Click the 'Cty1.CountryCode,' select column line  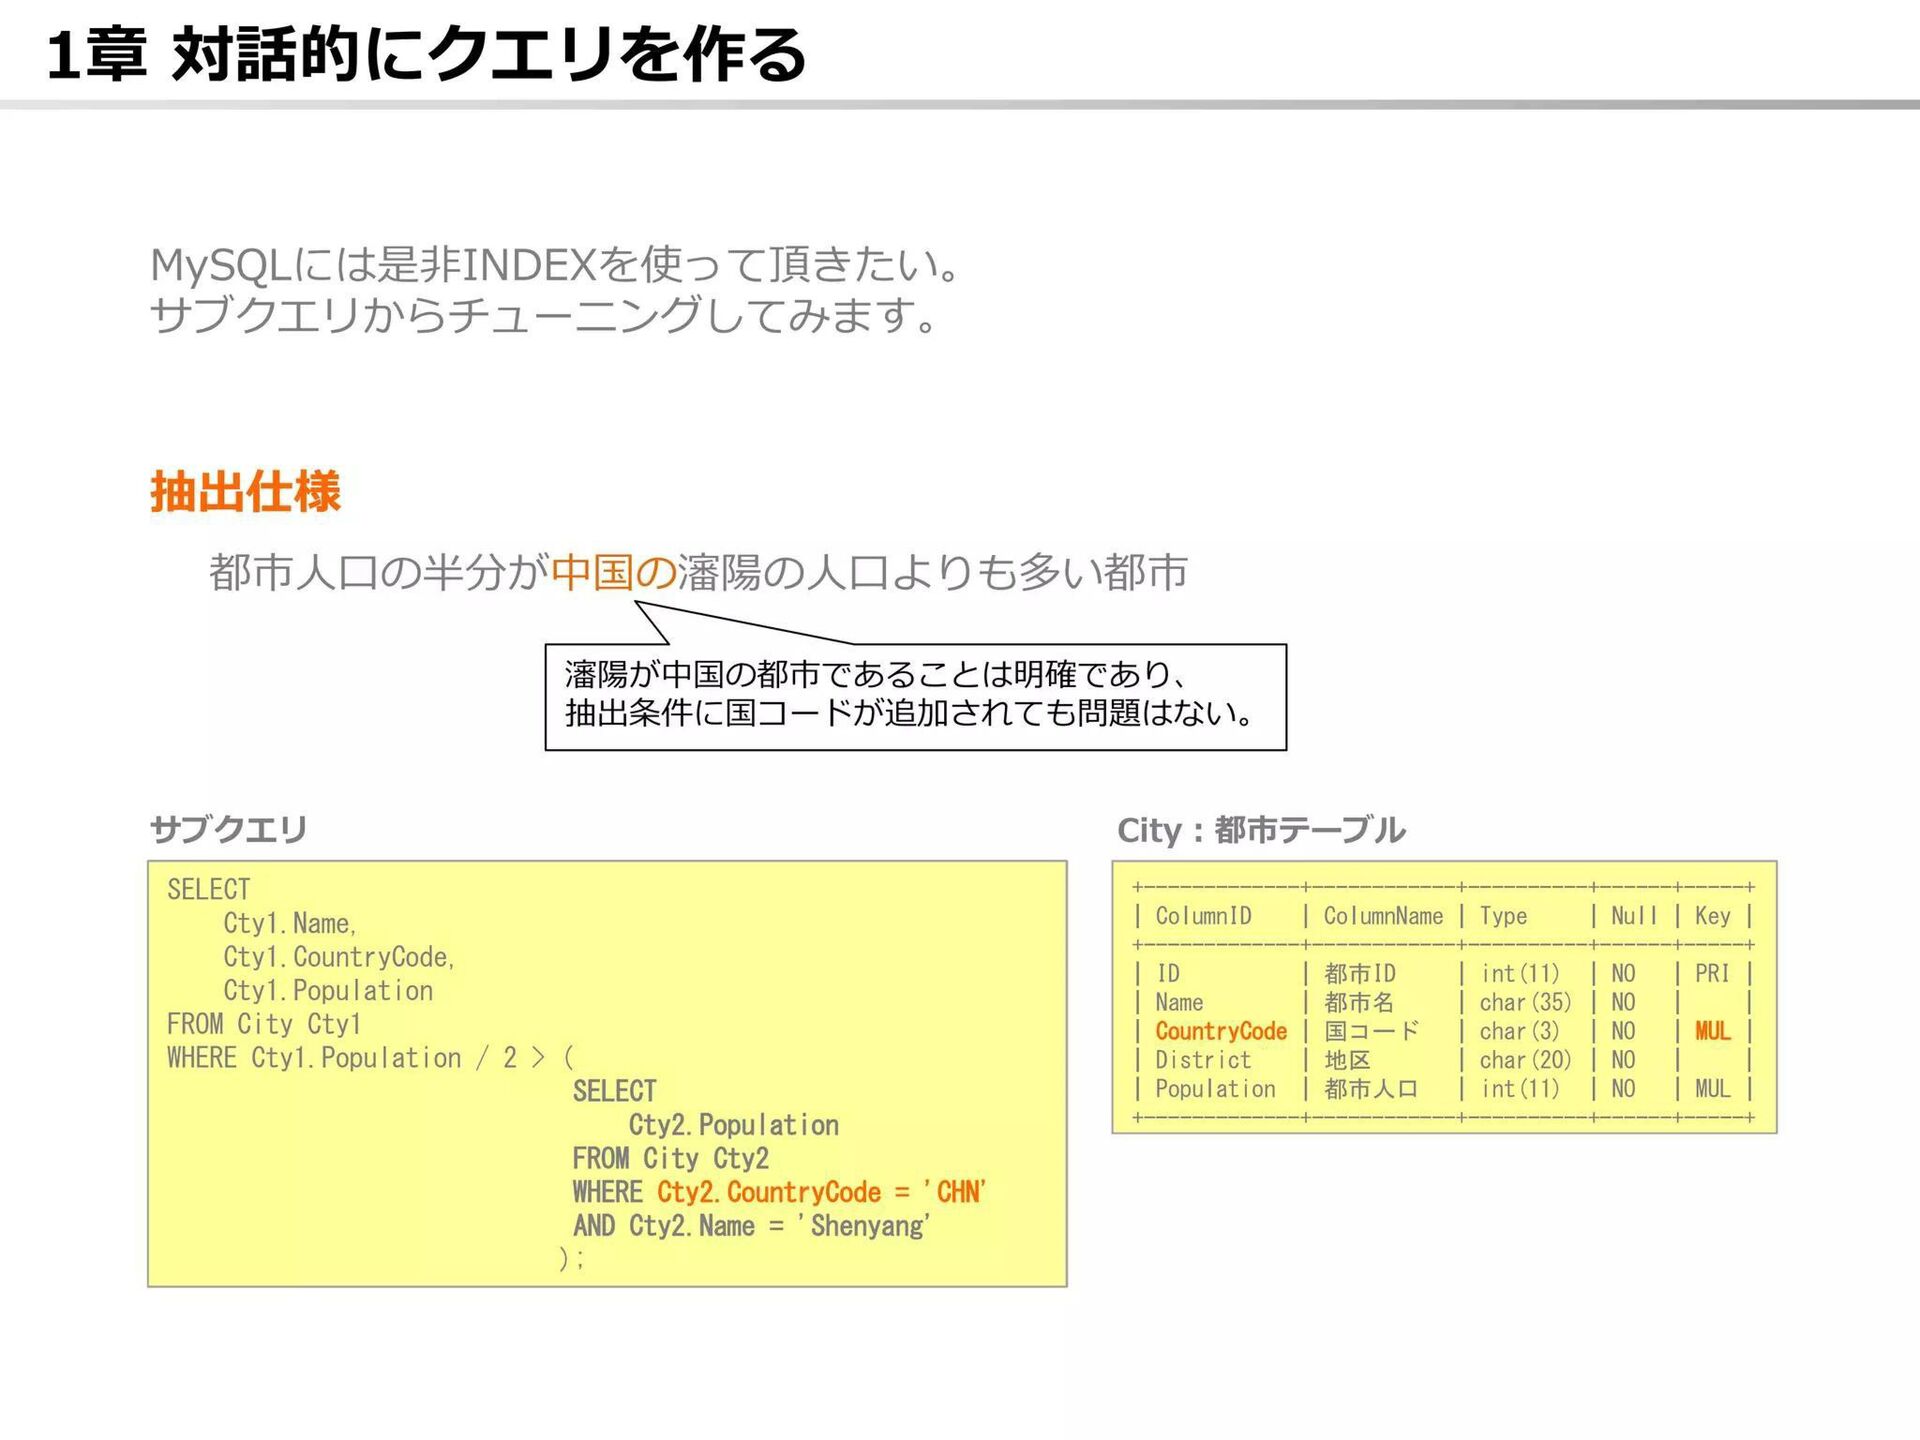(339, 957)
